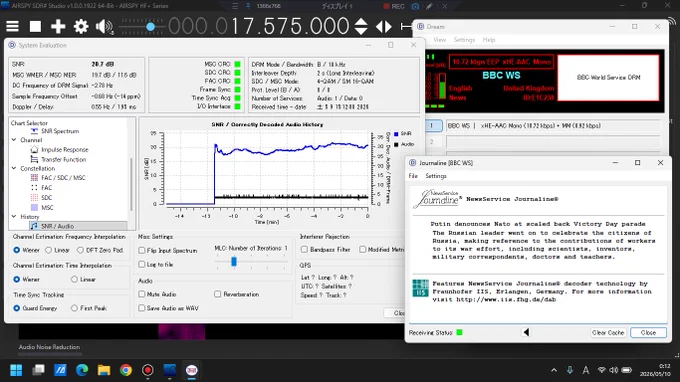The height and width of the screenshot is (382, 680).
Task: Click the Clear Cache button
Action: pos(608,333)
